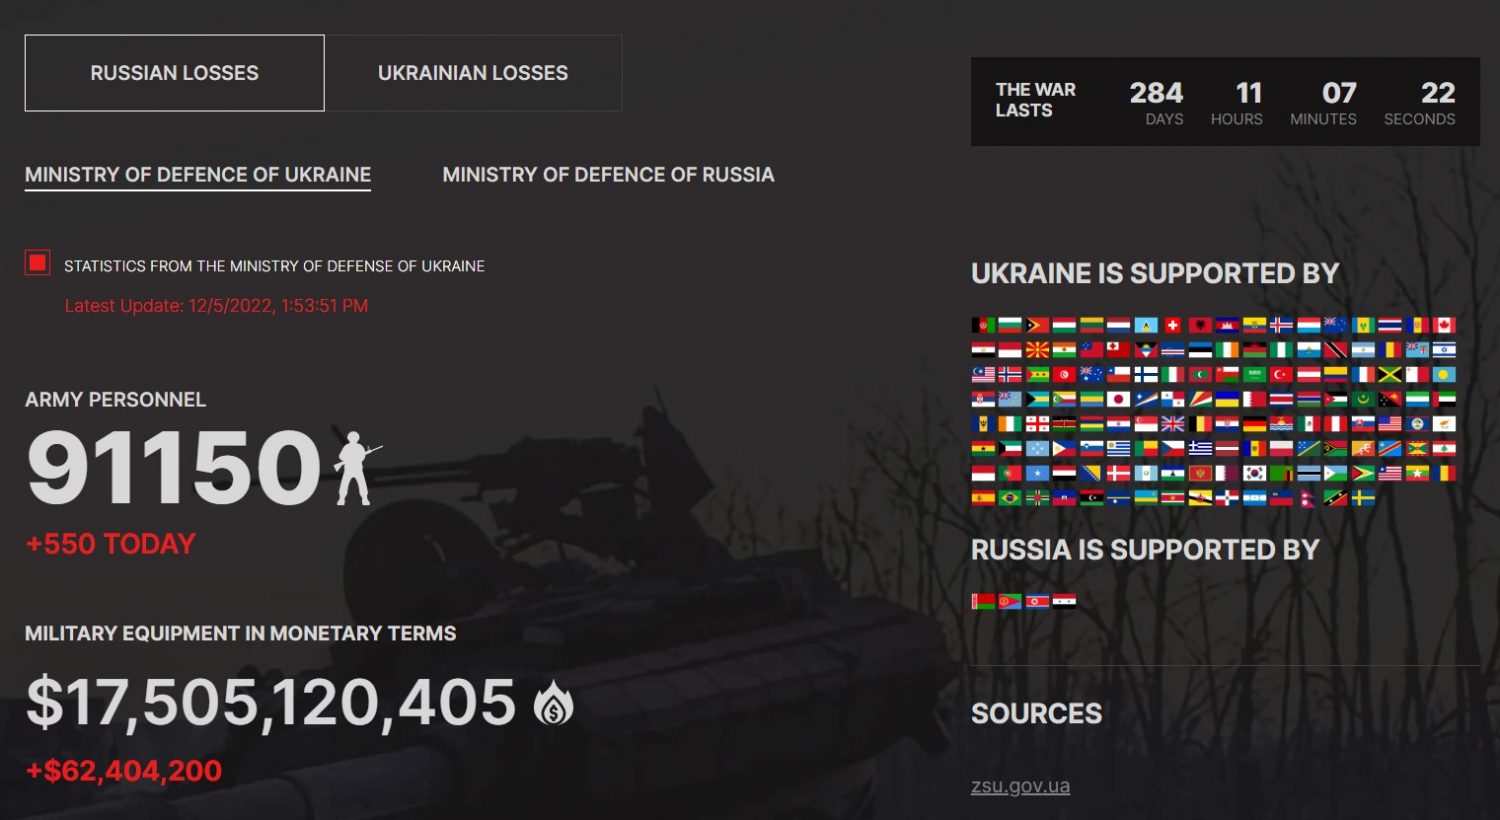The height and width of the screenshot is (820, 1500).
Task: Toggle the red Ministry of Defense statistics checkbox
Action: click(37, 263)
